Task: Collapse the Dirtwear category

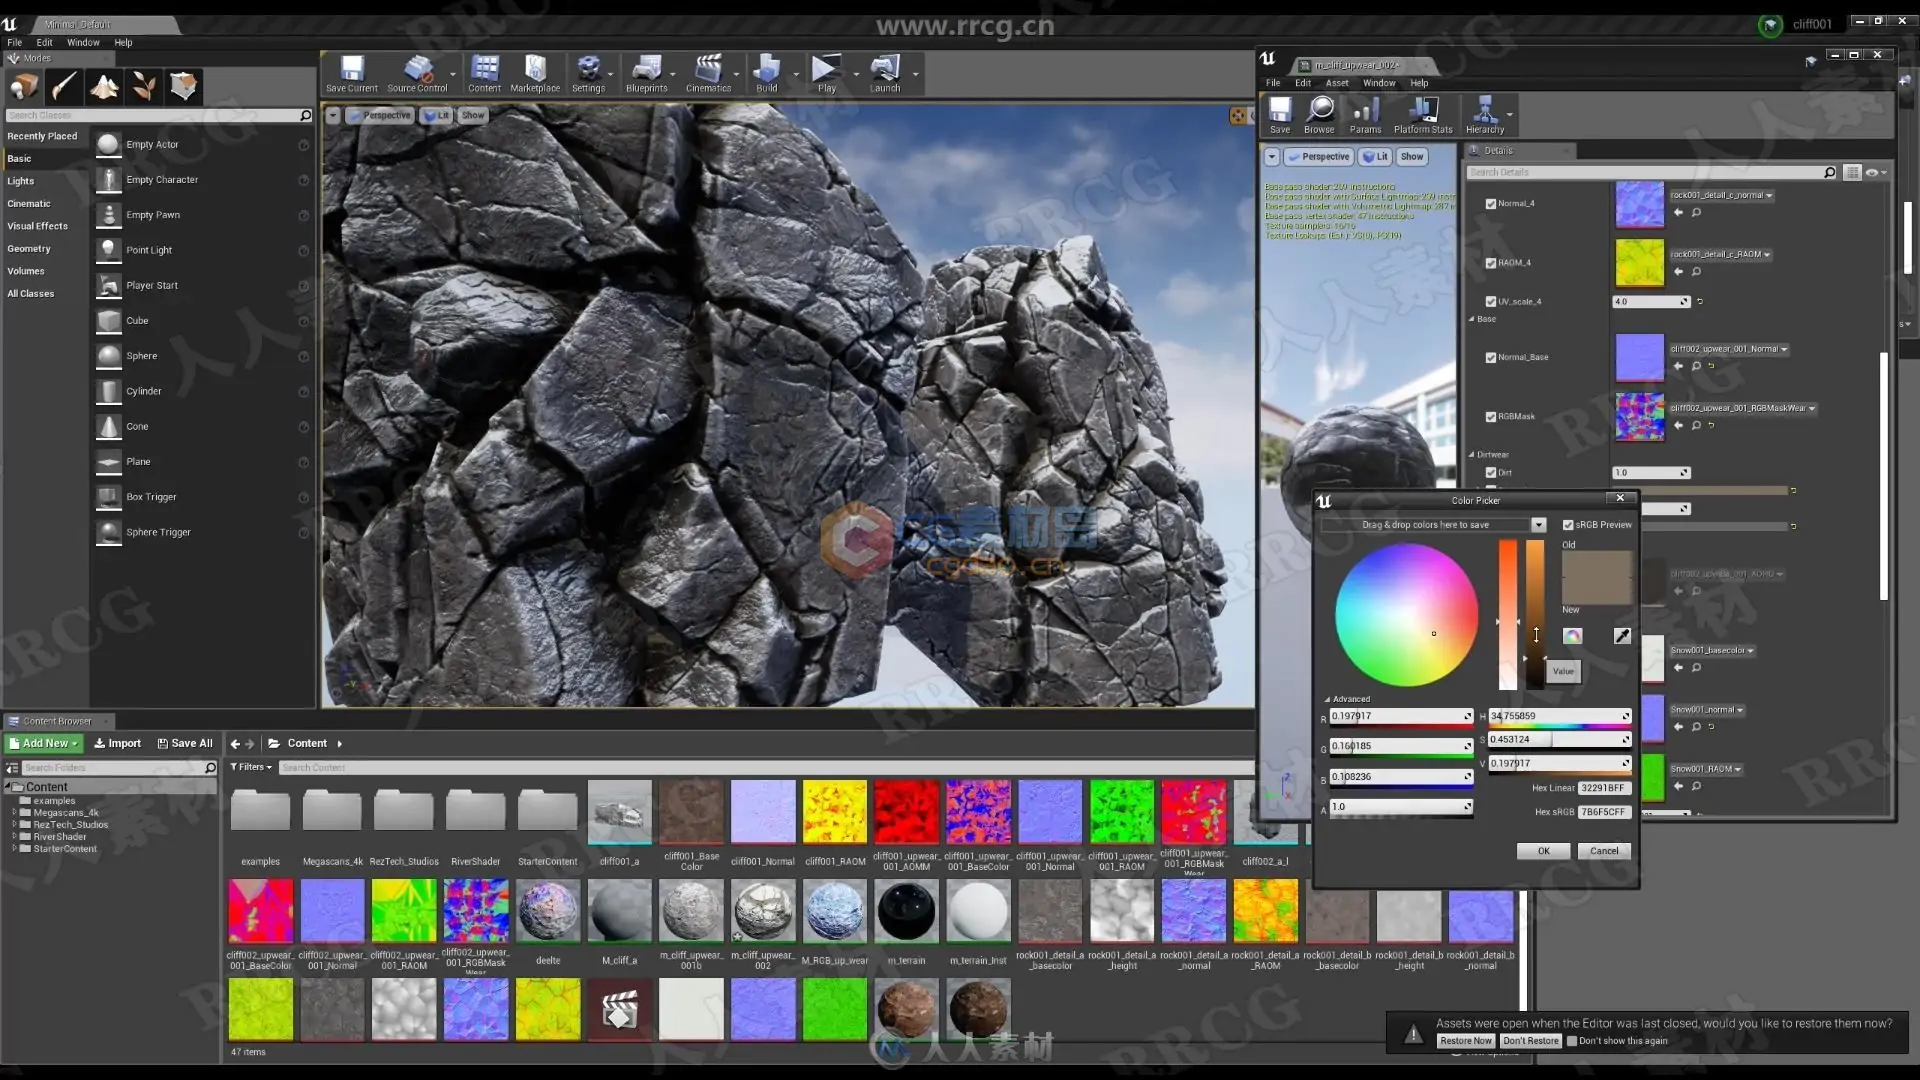Action: coord(1471,455)
